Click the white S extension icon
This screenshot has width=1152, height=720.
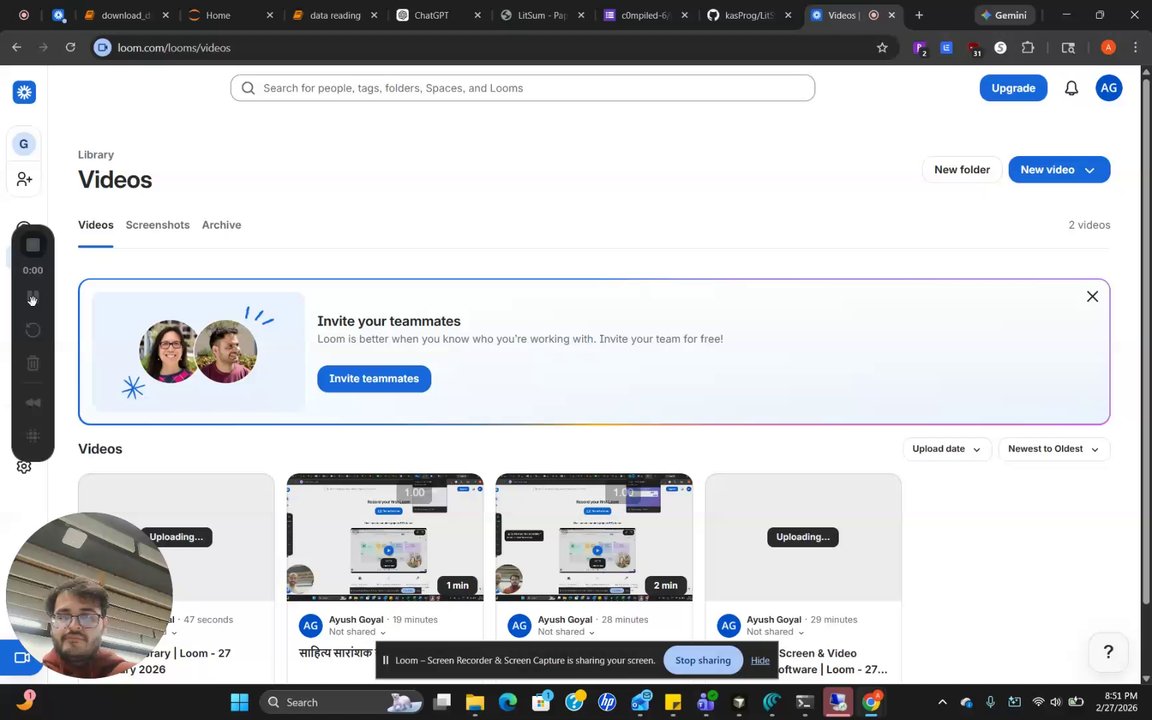coord(1000,48)
